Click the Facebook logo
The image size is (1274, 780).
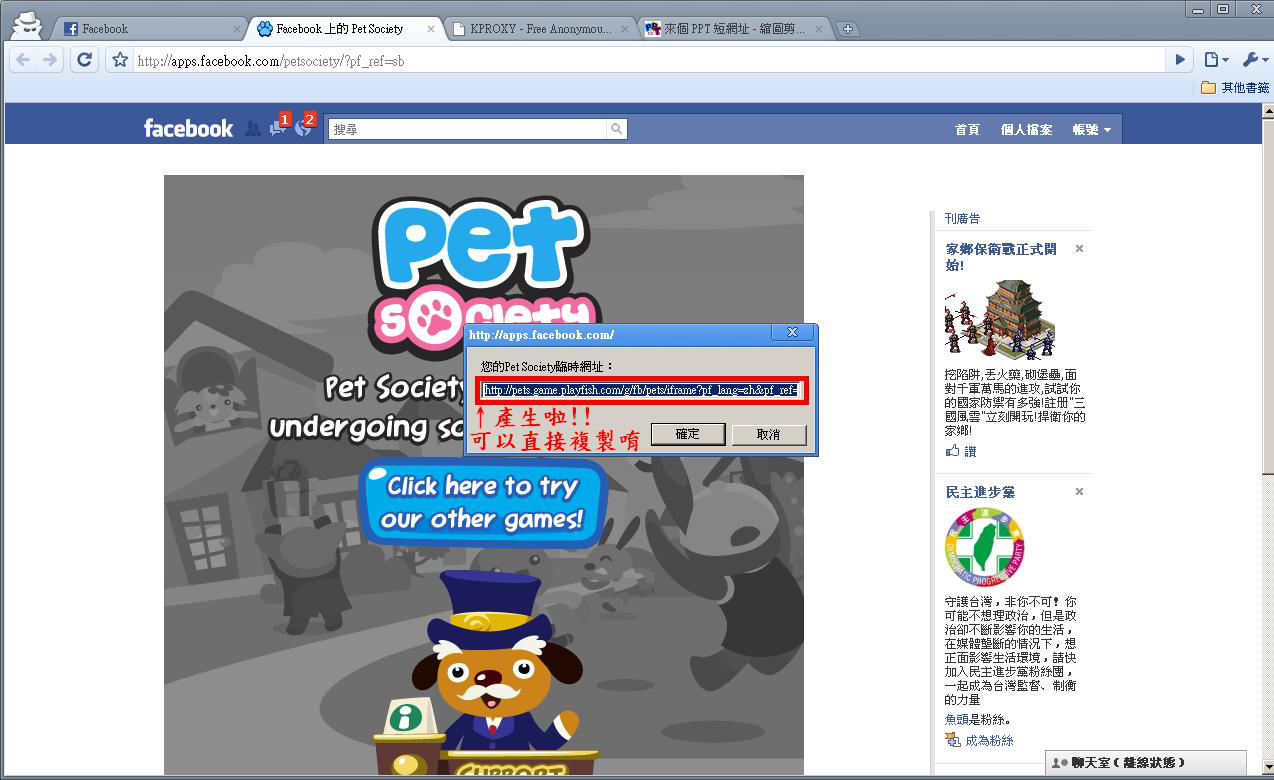pyautogui.click(x=188, y=128)
